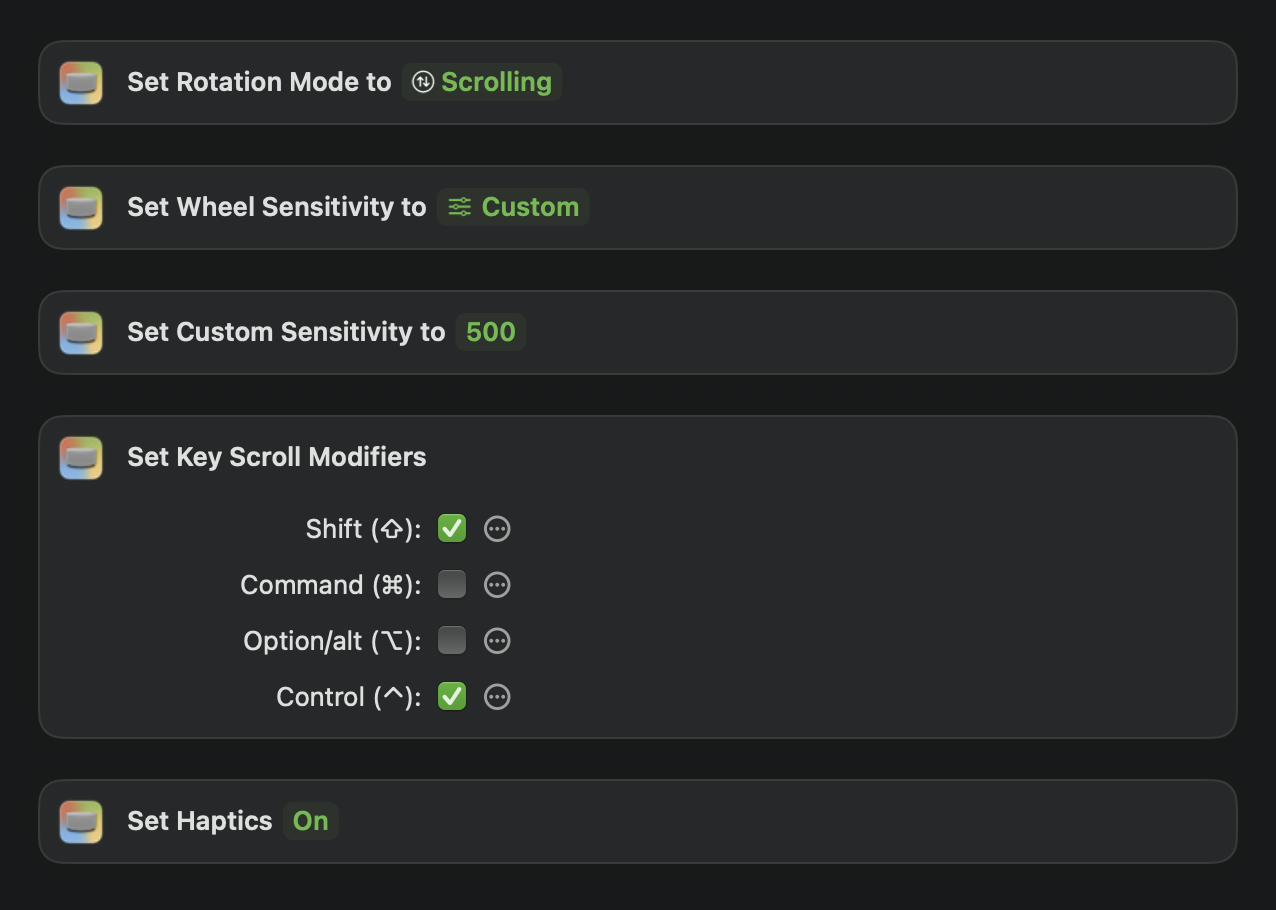Image resolution: width=1276 pixels, height=910 pixels.
Task: Uncheck the Control modifier checkbox
Action: tap(452, 697)
